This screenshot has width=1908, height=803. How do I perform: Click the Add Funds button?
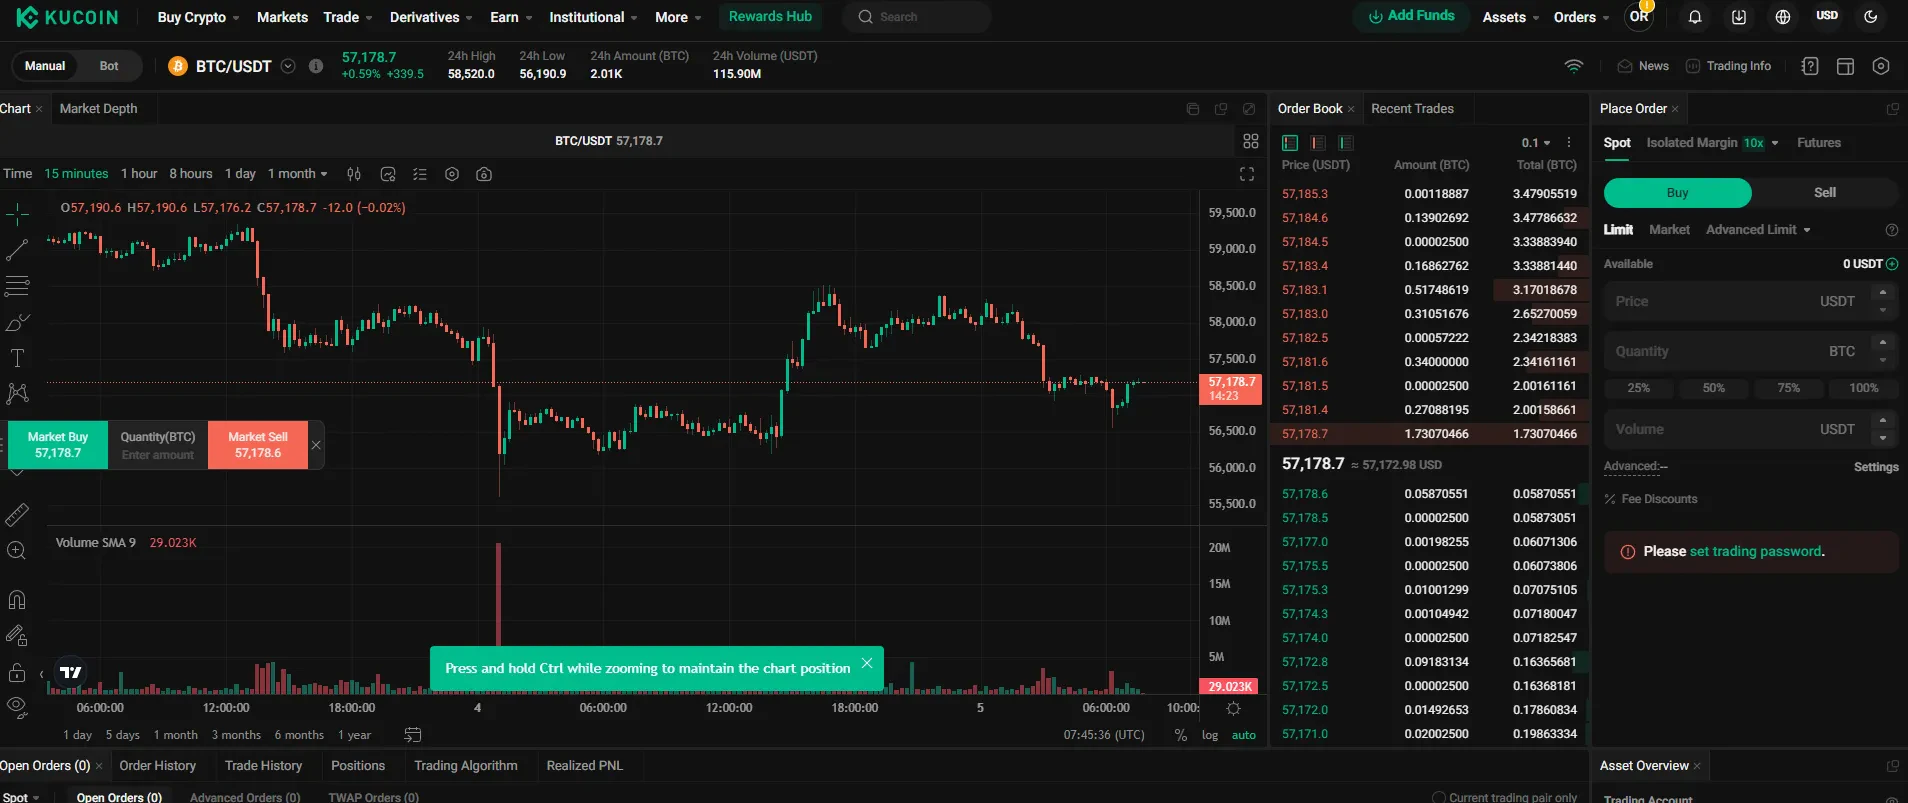[x=1411, y=16]
